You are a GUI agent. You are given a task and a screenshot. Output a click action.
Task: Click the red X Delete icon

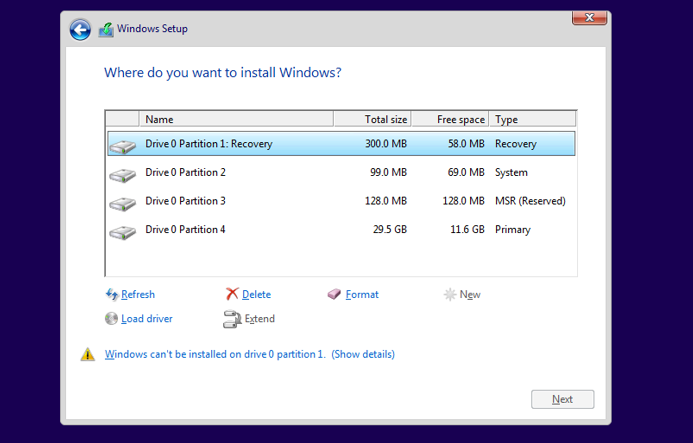click(x=232, y=294)
